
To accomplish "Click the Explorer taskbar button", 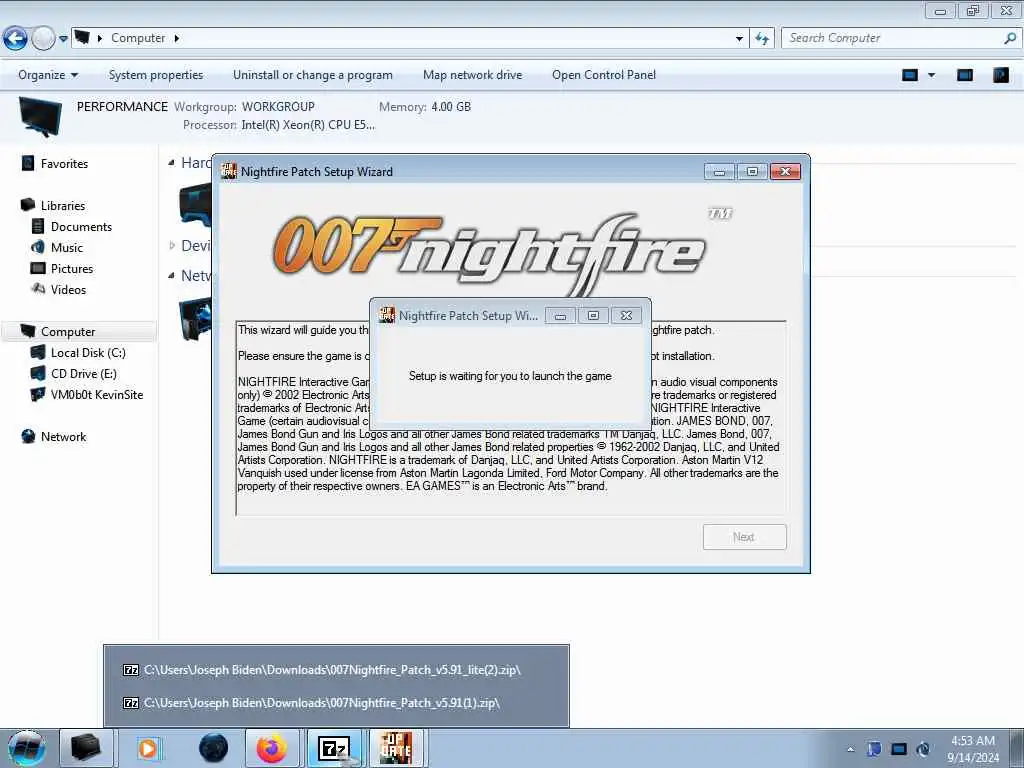I will [86, 748].
